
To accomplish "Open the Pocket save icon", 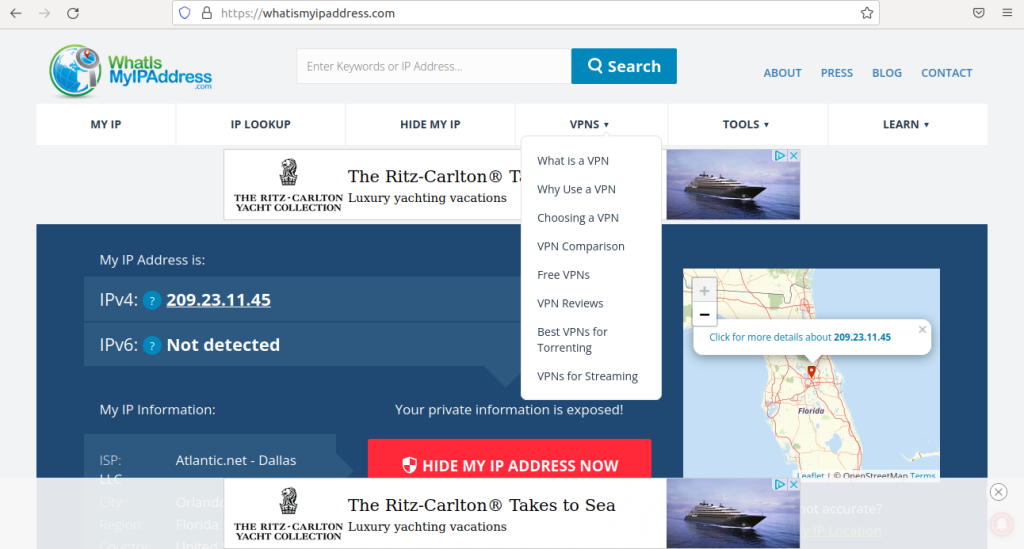I will (x=978, y=13).
